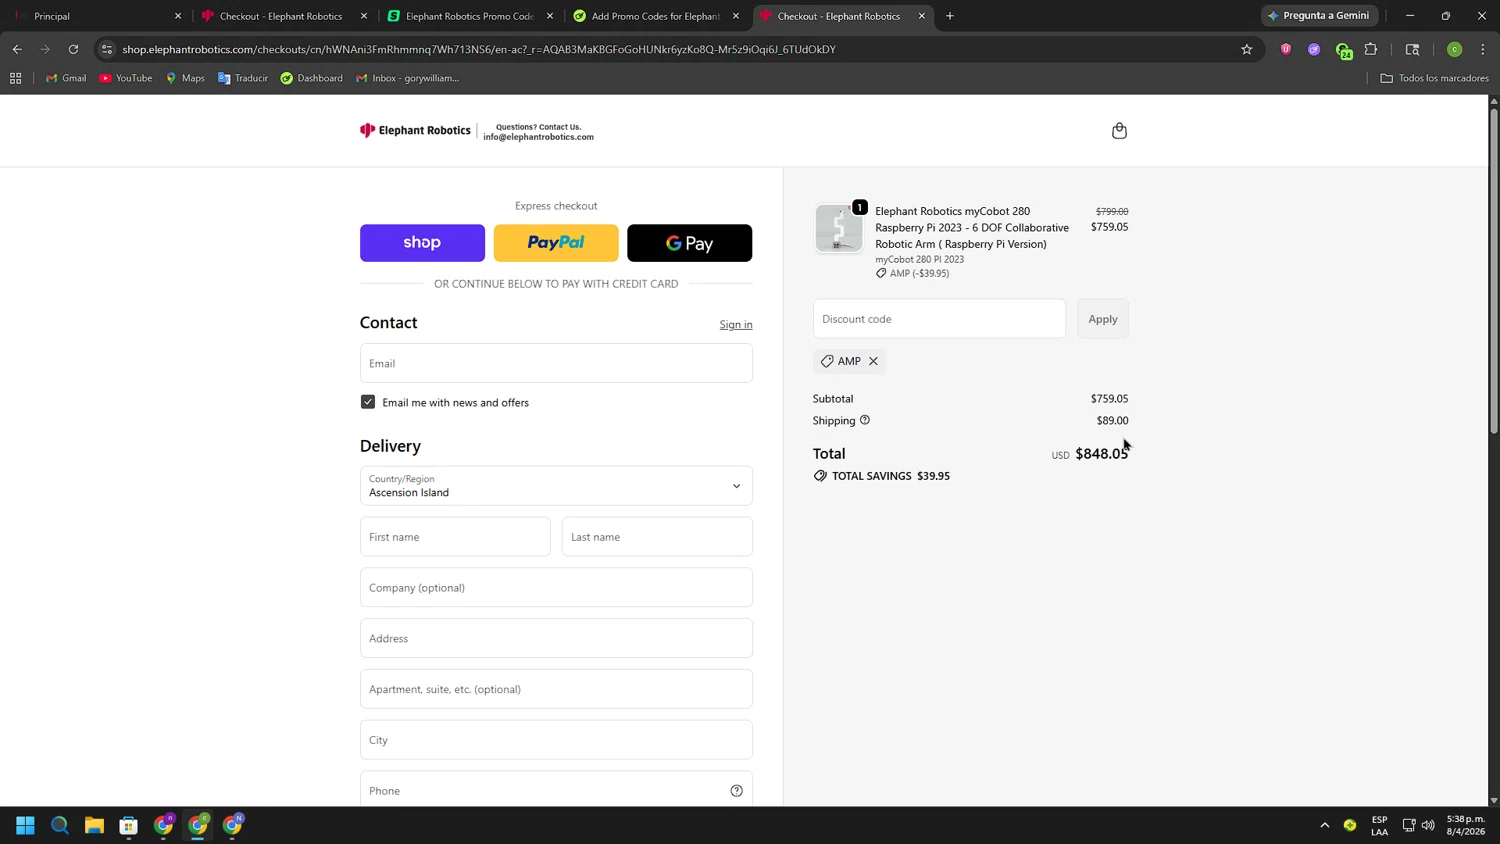Open the YouTube bookmark
The width and height of the screenshot is (1500, 844).
126,78
